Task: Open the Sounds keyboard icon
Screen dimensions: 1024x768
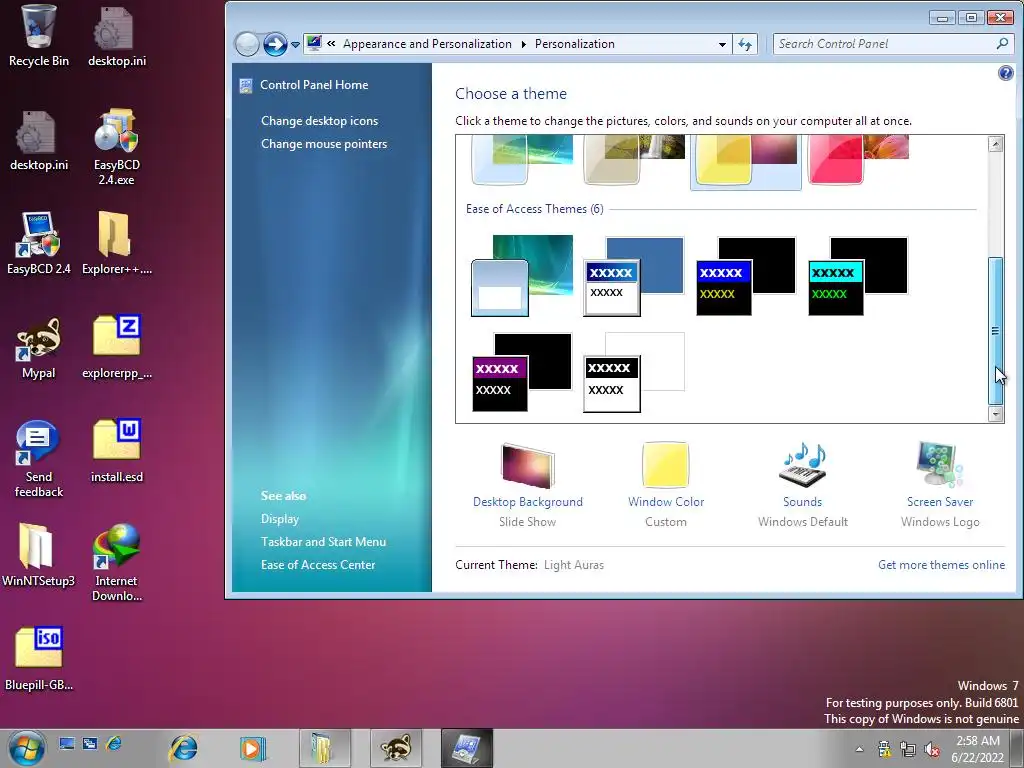Action: 803,465
